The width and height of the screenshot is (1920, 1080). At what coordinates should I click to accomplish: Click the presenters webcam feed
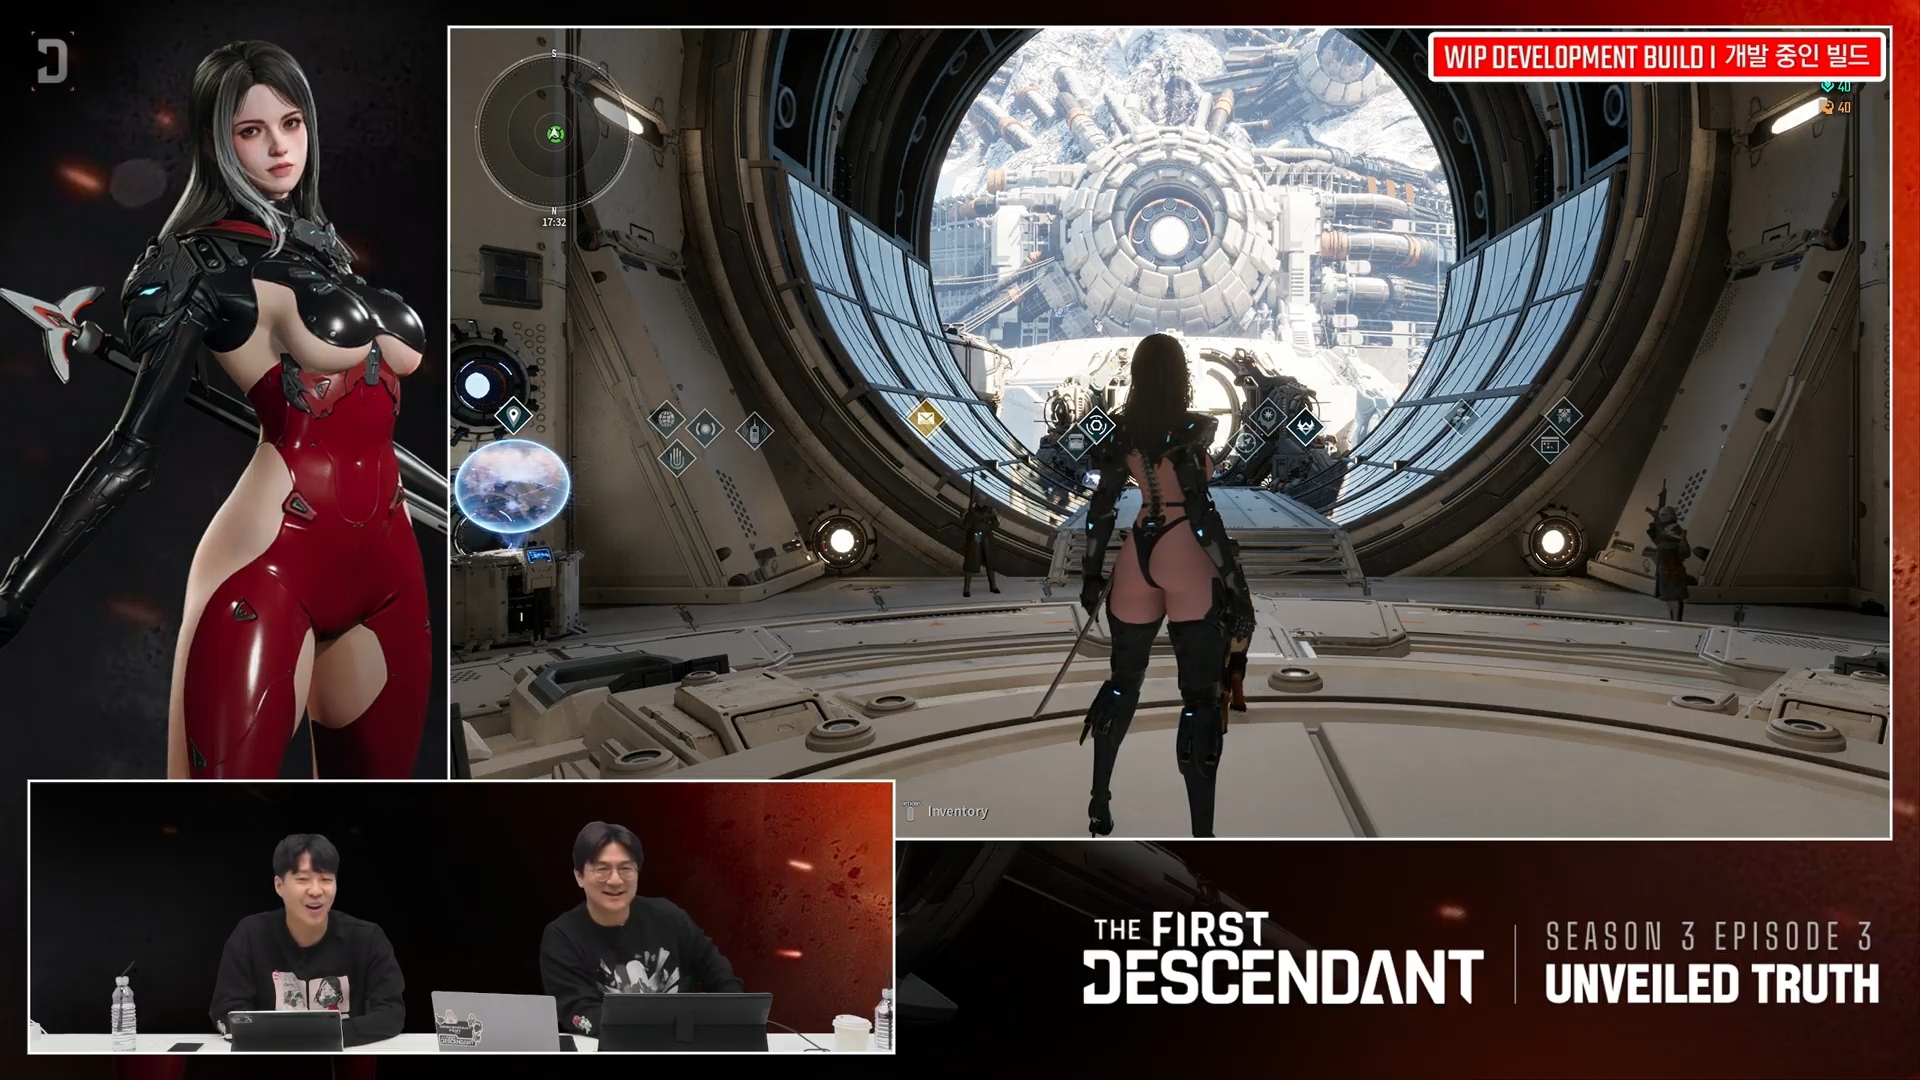click(x=462, y=917)
